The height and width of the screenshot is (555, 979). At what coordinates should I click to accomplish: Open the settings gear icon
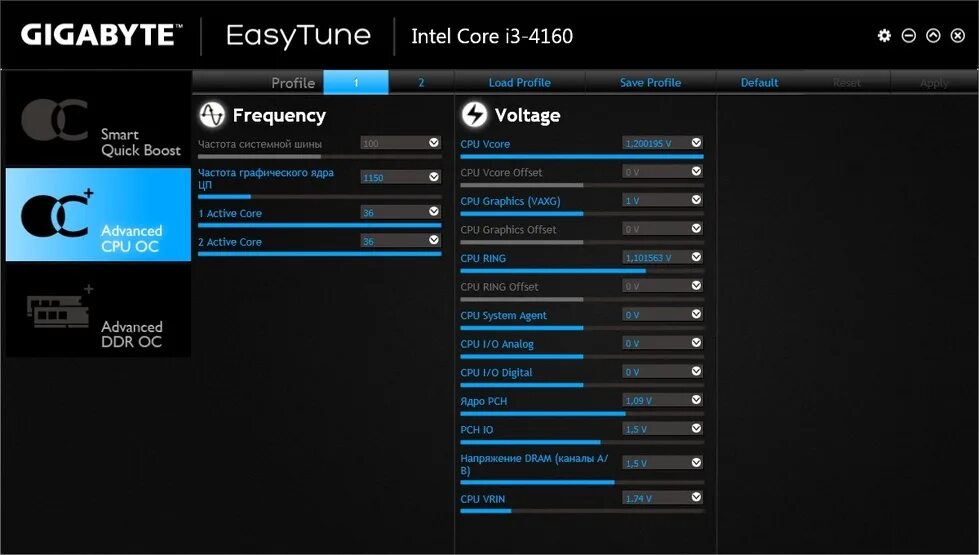pos(884,36)
